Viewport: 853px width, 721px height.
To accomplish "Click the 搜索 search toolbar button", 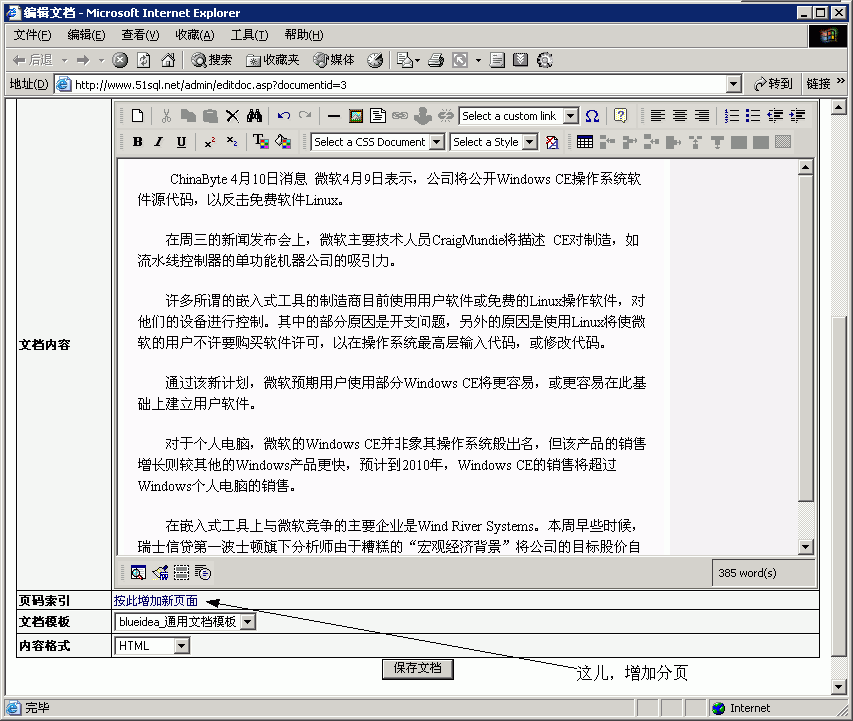I will [212, 60].
